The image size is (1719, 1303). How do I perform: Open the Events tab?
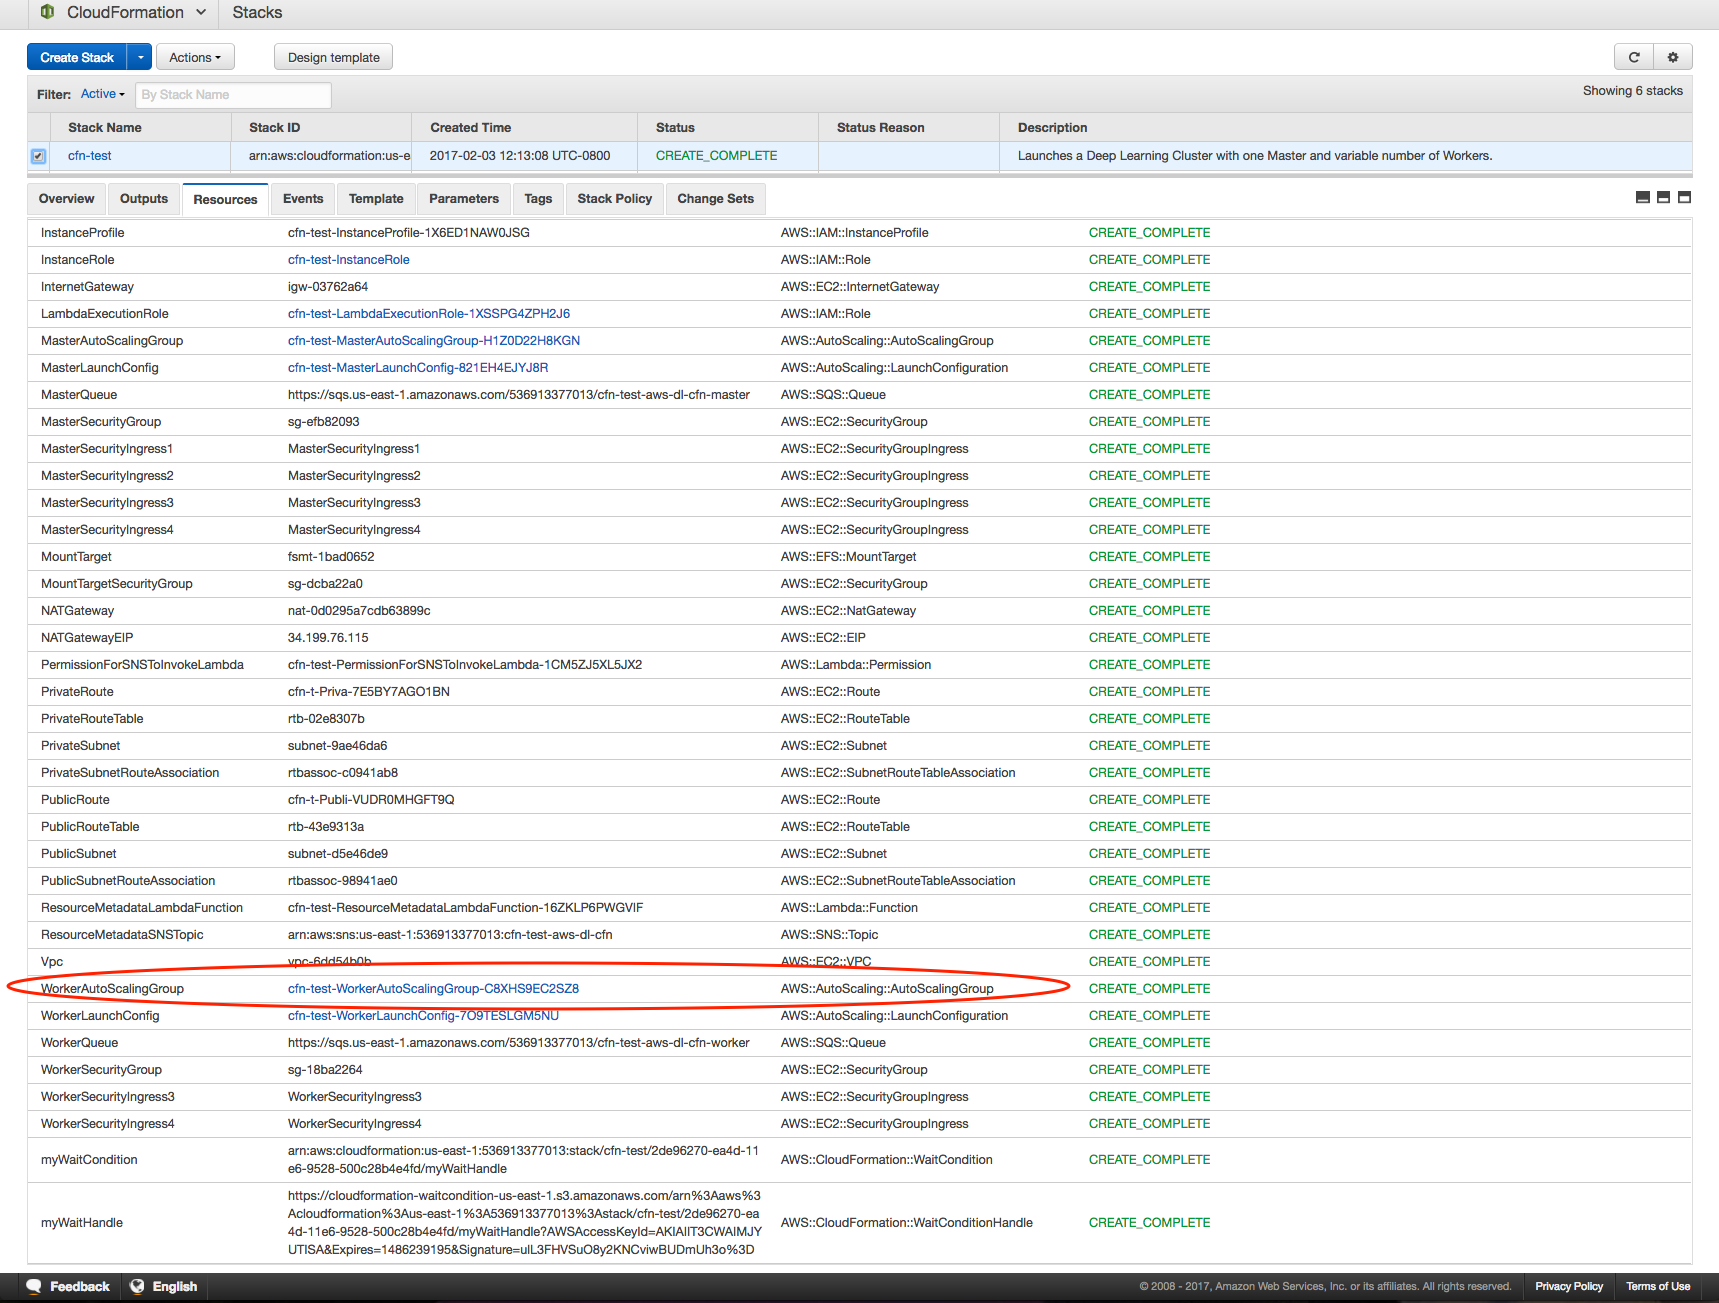click(303, 198)
